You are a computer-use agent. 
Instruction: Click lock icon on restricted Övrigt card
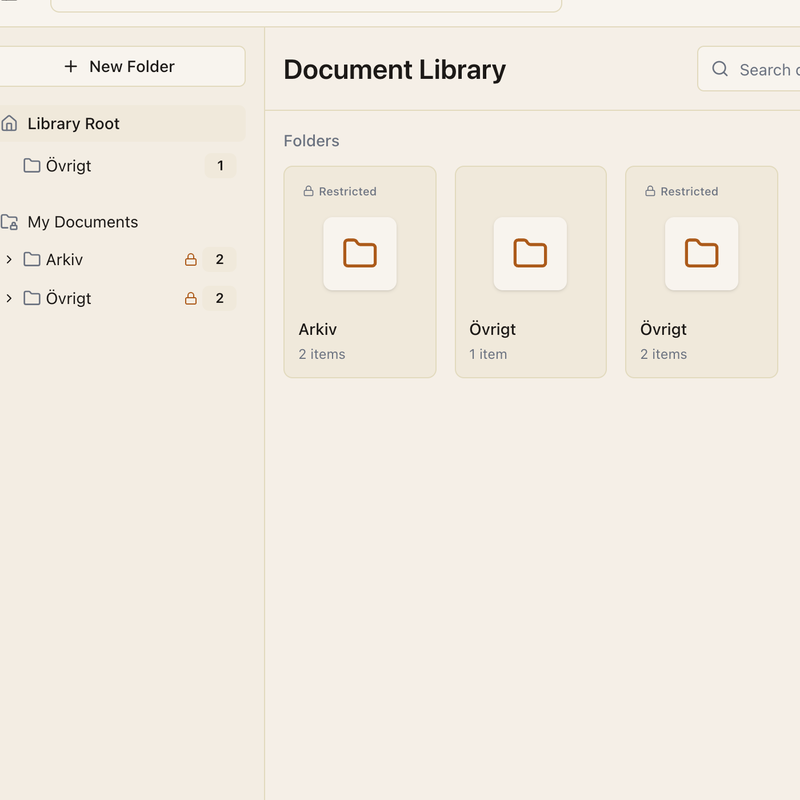(650, 191)
